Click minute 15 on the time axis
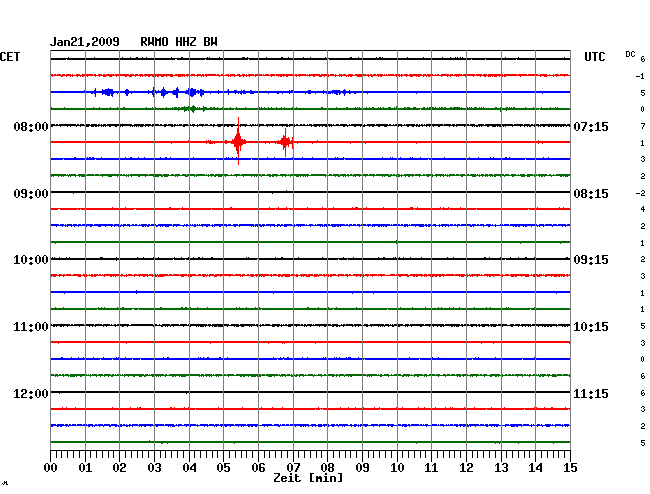The height and width of the screenshot is (494, 650). [570, 468]
